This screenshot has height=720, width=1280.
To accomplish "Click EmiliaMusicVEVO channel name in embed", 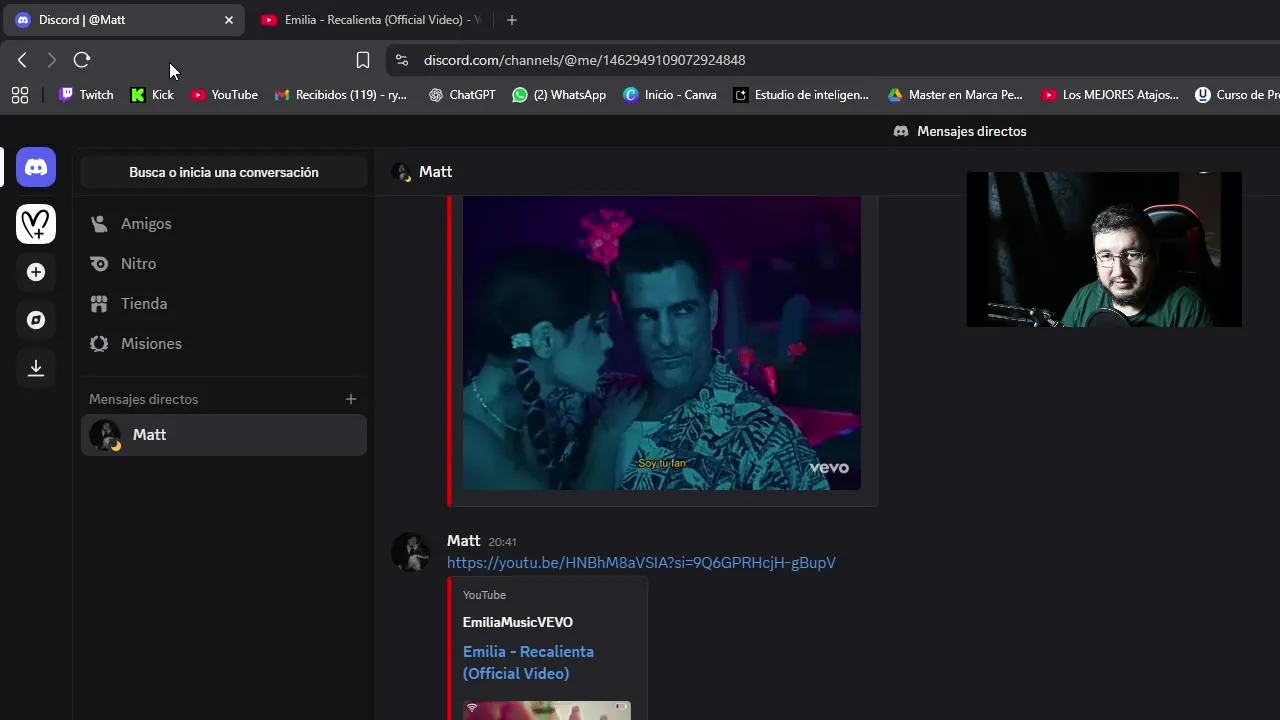I will tap(518, 622).
